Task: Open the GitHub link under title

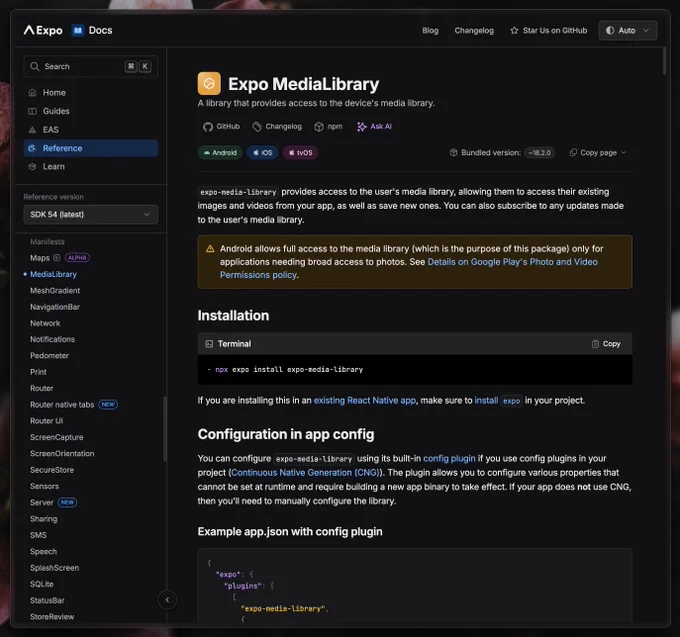Action: click(x=221, y=127)
